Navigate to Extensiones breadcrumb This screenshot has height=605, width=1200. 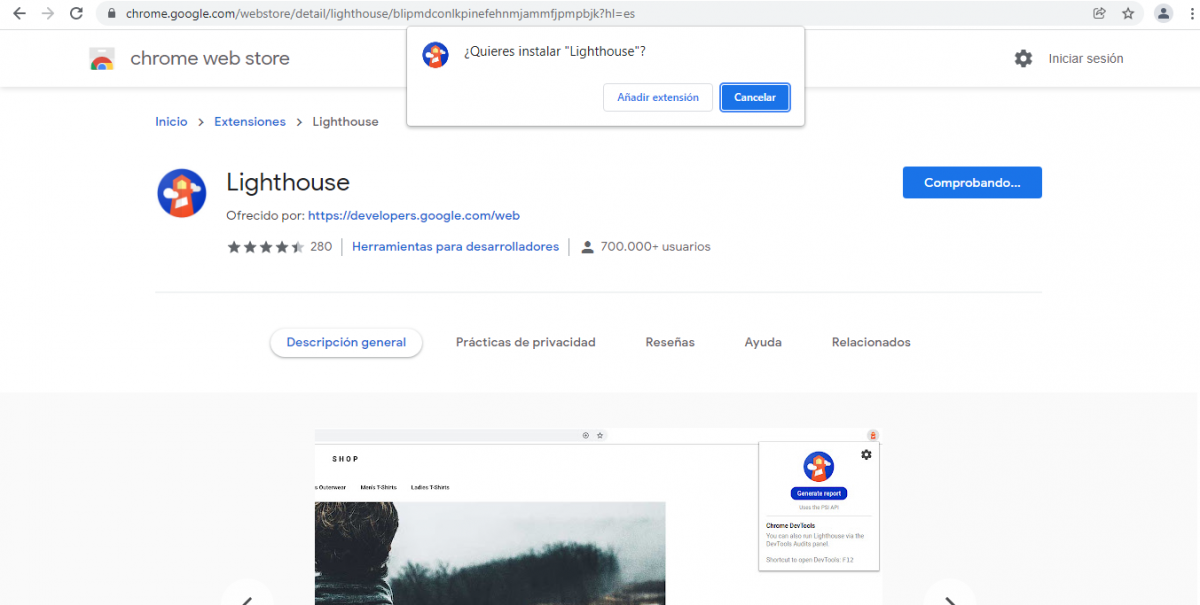tap(250, 122)
